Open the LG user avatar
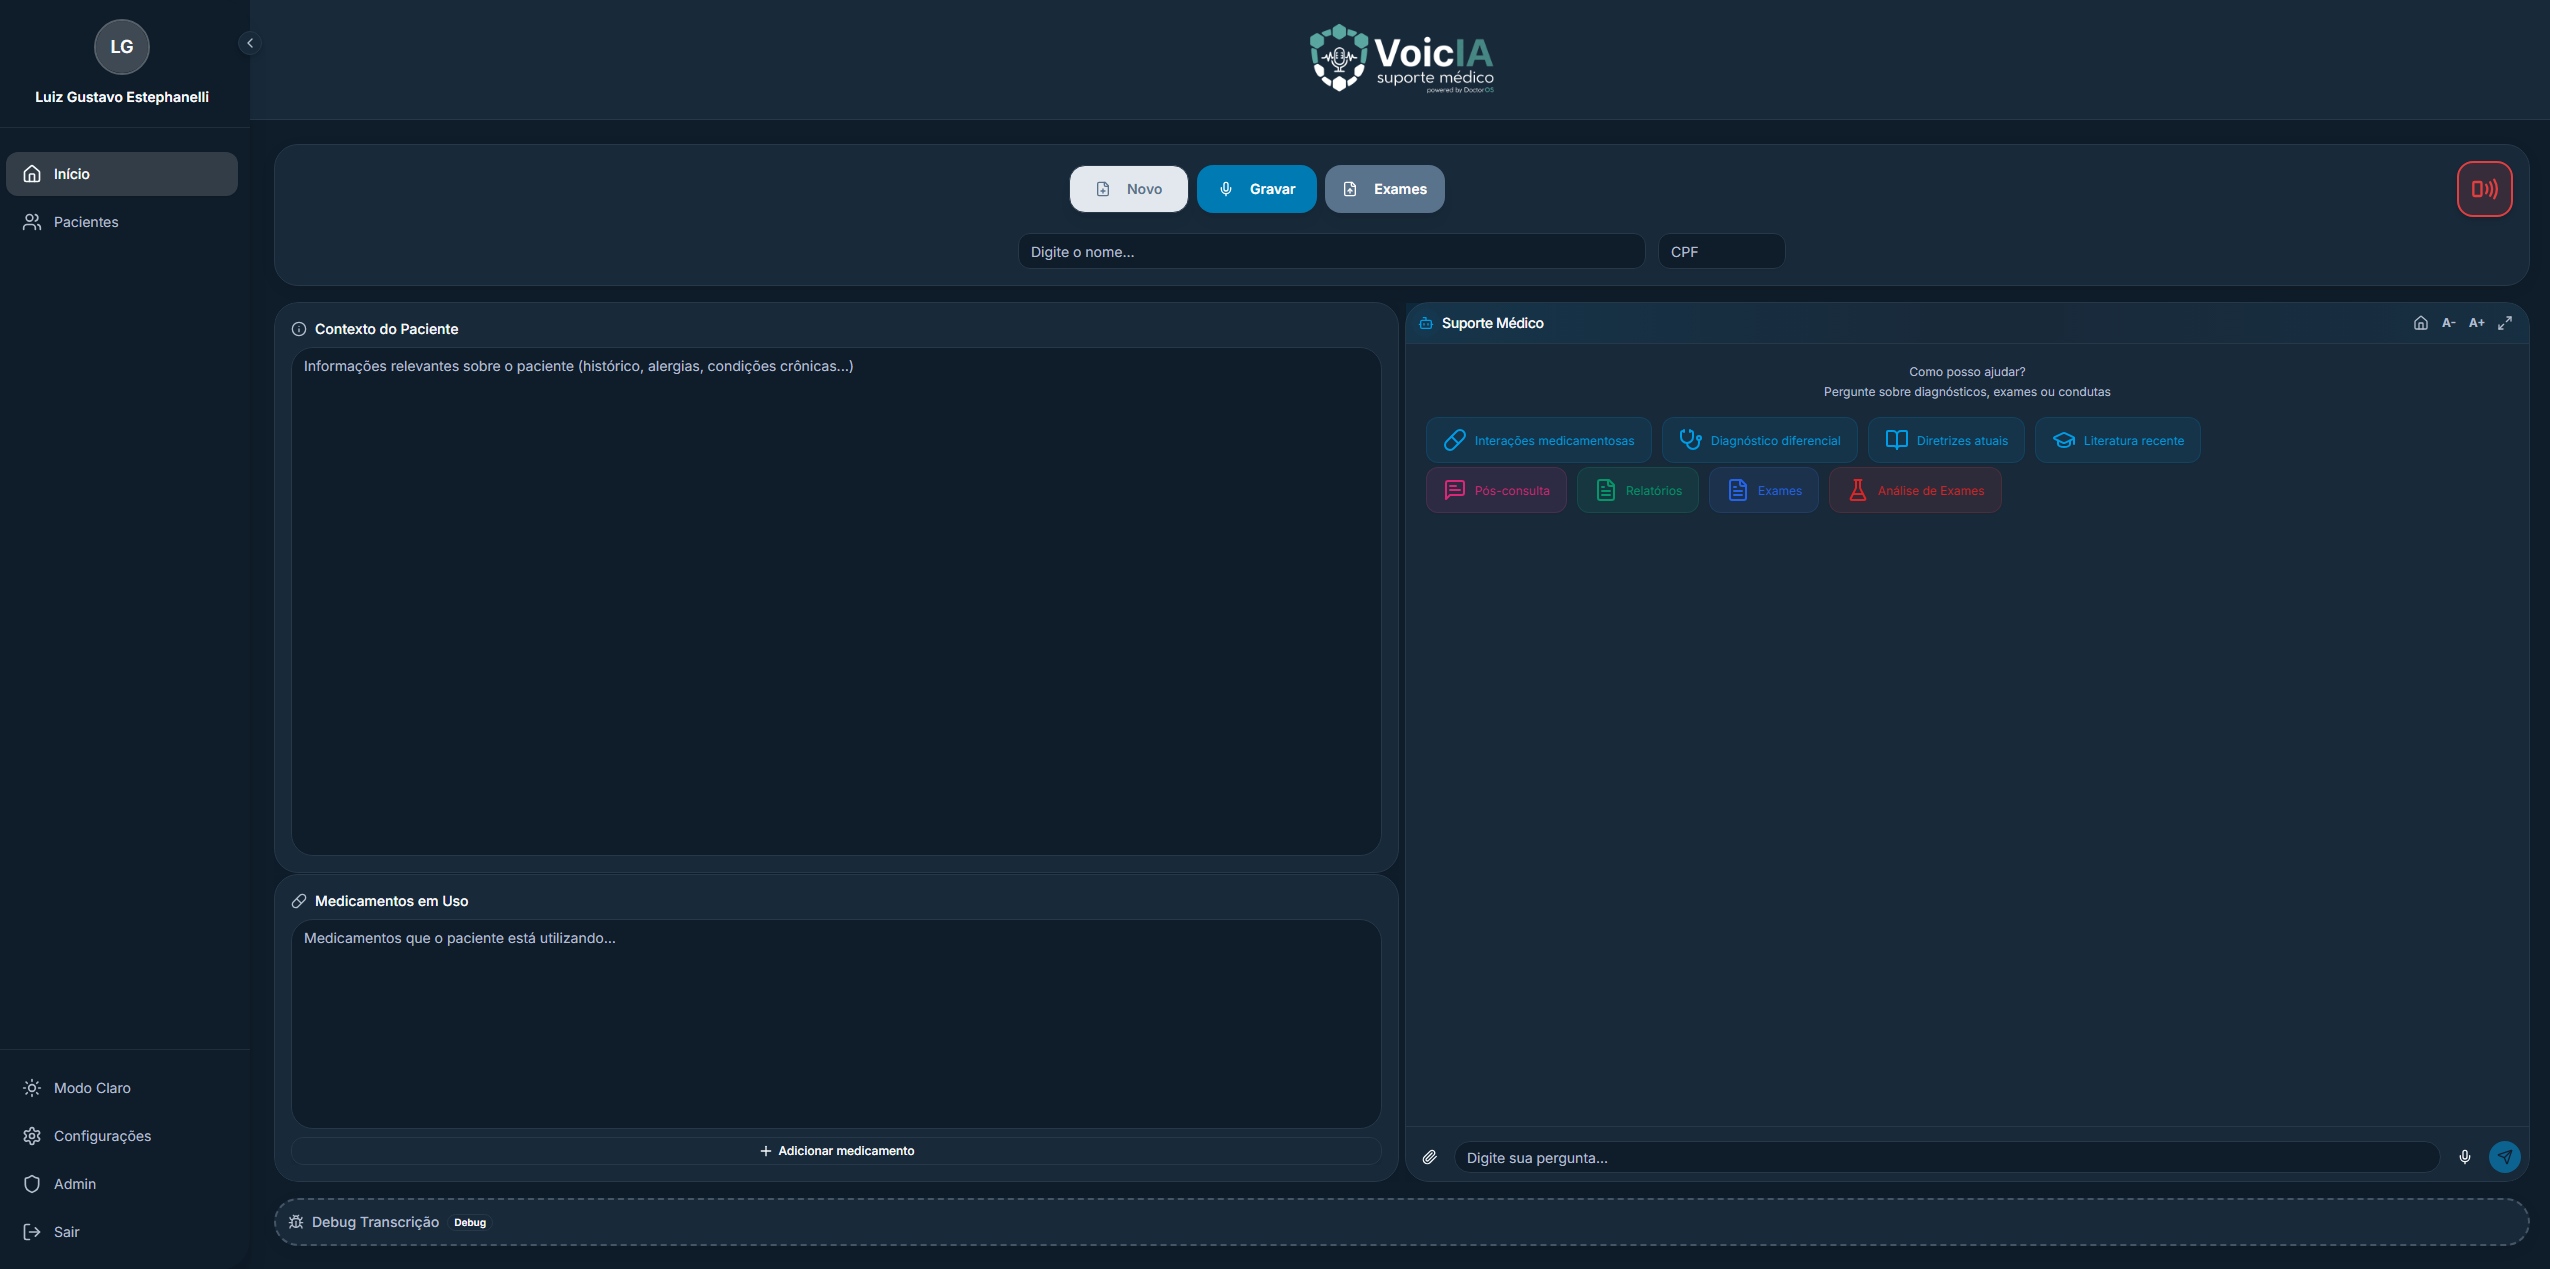 click(122, 47)
